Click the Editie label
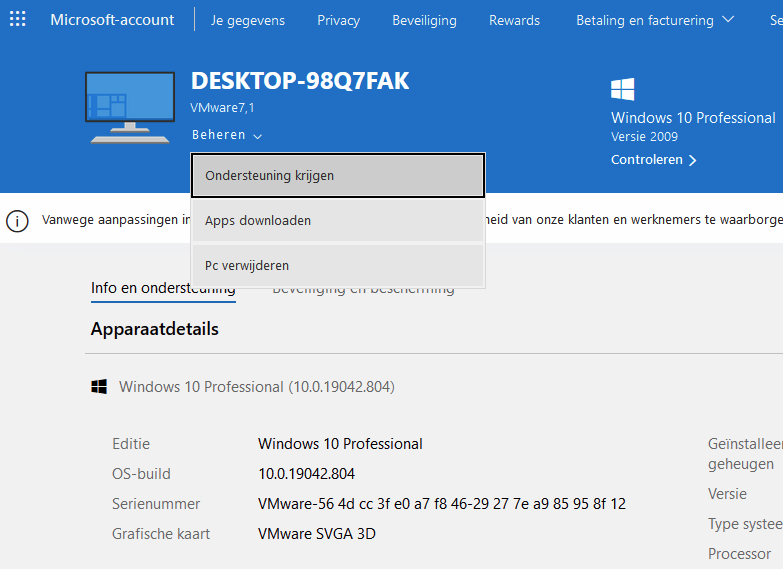This screenshot has width=783, height=569. click(131, 444)
